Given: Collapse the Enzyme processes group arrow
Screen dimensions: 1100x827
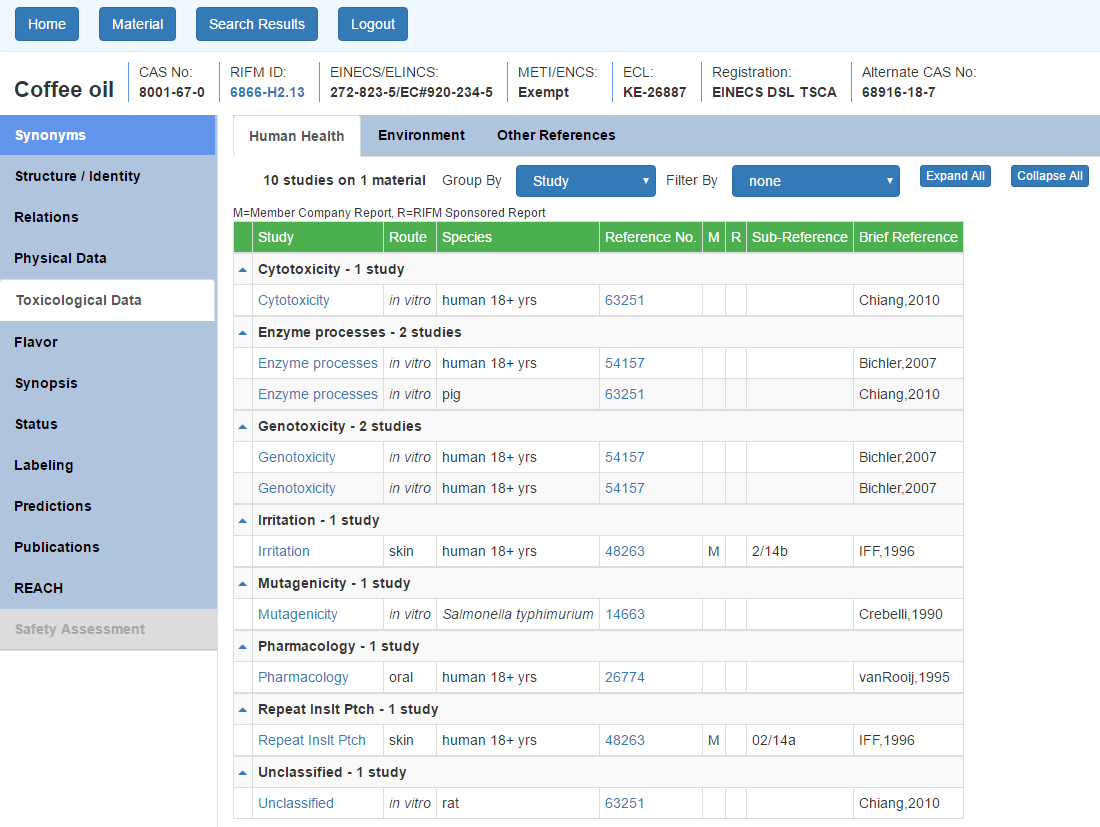Looking at the screenshot, I should (x=243, y=332).
